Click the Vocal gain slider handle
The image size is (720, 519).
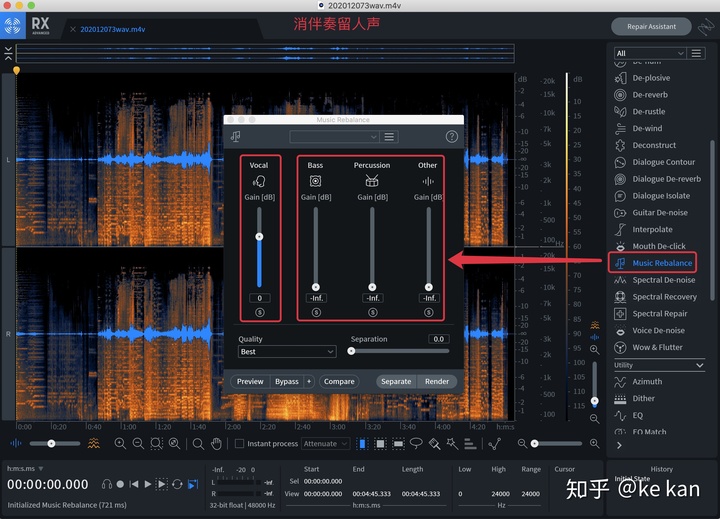click(259, 237)
